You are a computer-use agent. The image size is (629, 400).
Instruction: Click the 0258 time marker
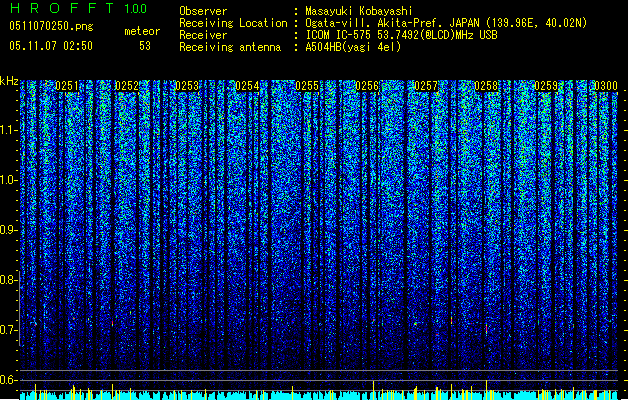point(486,86)
